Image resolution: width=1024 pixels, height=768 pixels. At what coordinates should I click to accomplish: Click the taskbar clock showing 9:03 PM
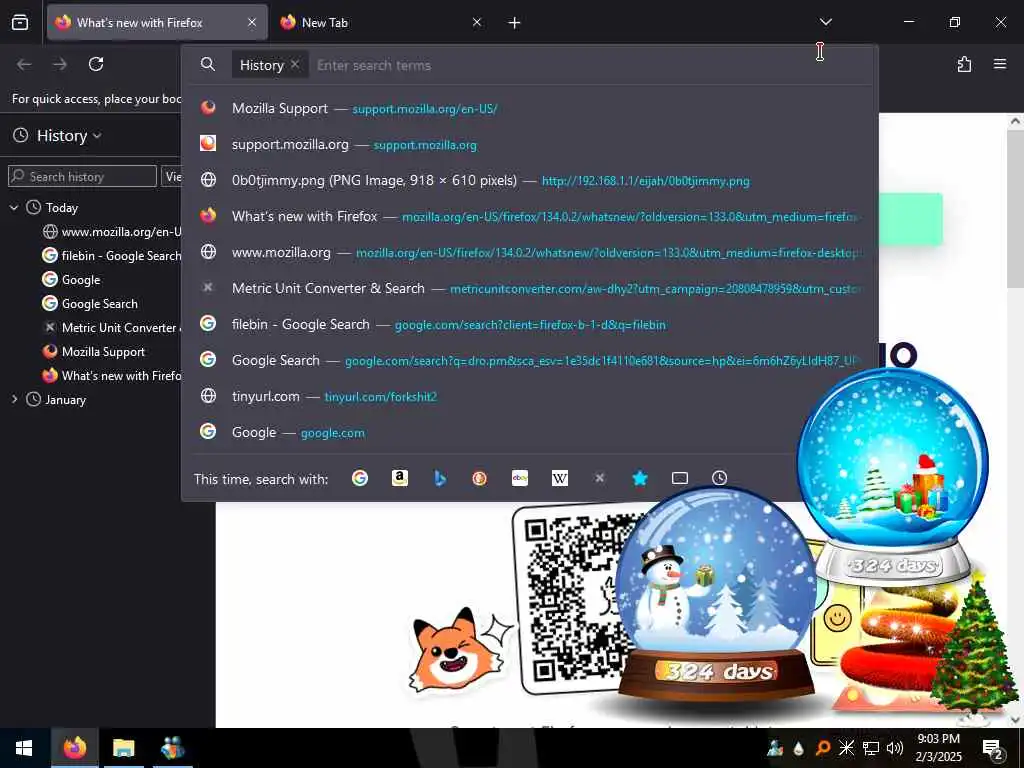pos(938,748)
